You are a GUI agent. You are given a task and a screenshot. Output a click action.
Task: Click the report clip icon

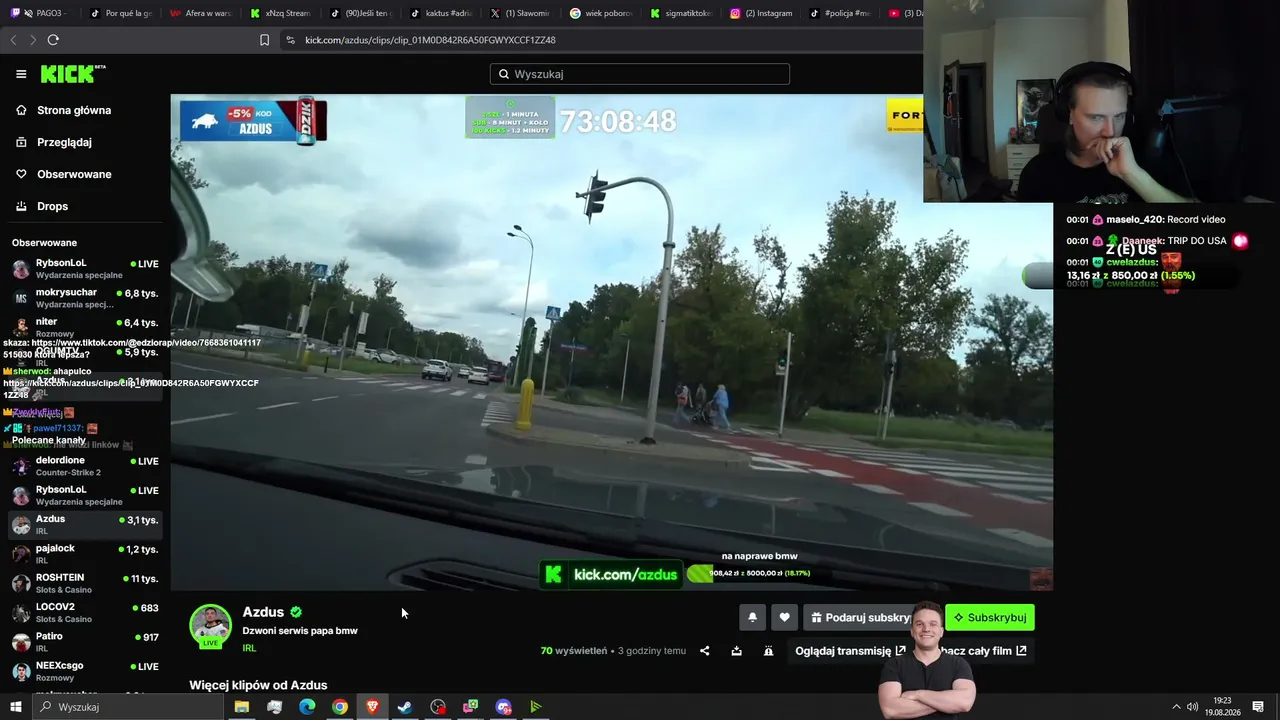pos(768,651)
